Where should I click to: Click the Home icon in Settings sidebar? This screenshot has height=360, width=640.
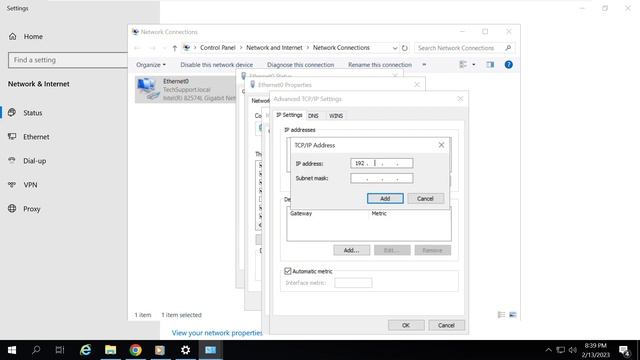(13, 36)
